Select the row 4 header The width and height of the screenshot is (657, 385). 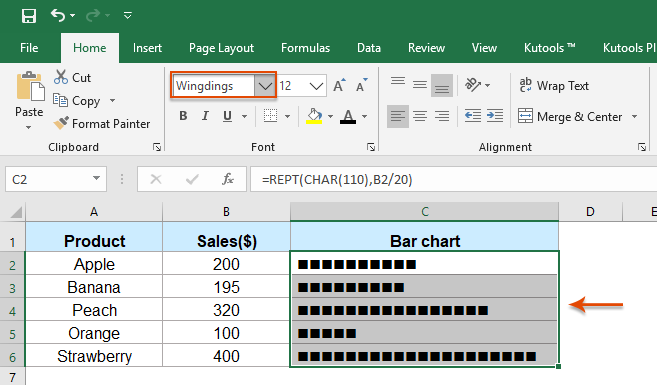point(13,311)
